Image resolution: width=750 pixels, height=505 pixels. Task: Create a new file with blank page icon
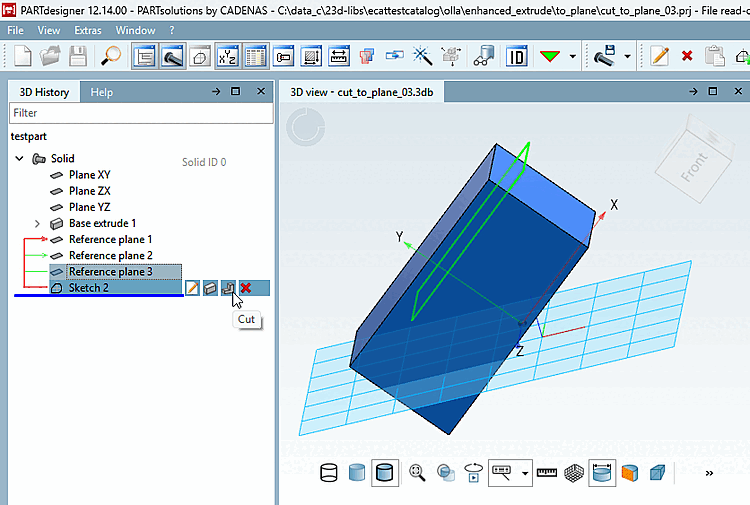pyautogui.click(x=22, y=56)
